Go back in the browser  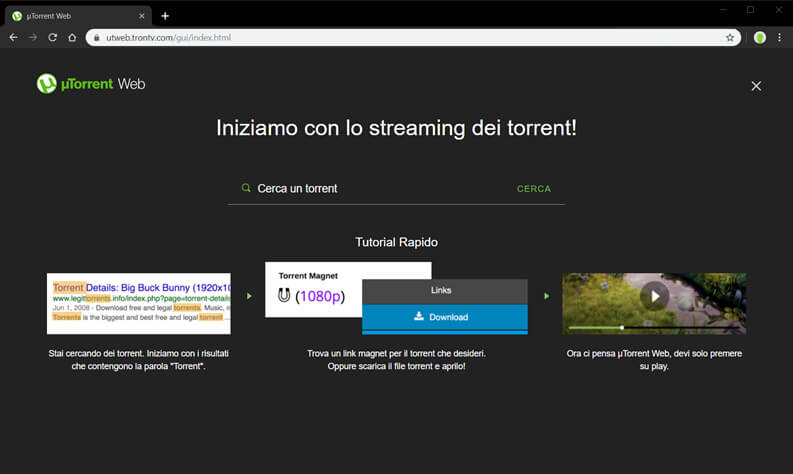pyautogui.click(x=14, y=37)
